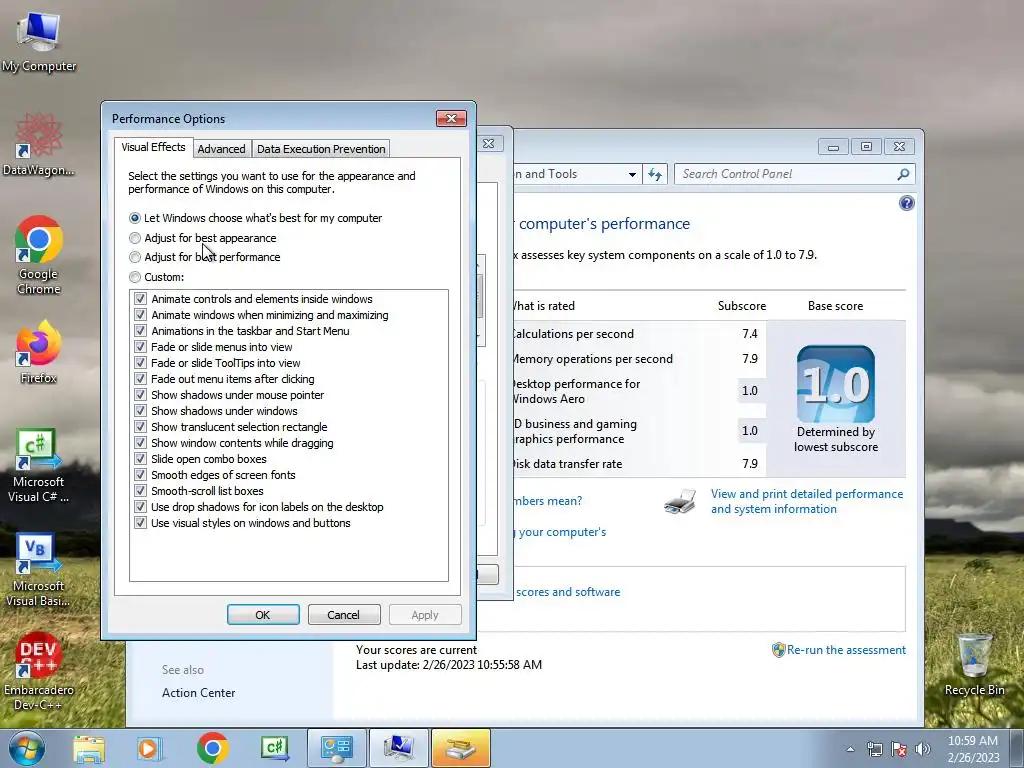Click Cancel in Performance Options

click(344, 615)
